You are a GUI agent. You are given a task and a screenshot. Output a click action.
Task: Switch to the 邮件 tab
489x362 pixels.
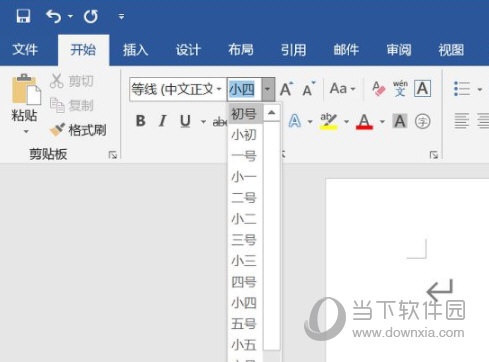346,50
